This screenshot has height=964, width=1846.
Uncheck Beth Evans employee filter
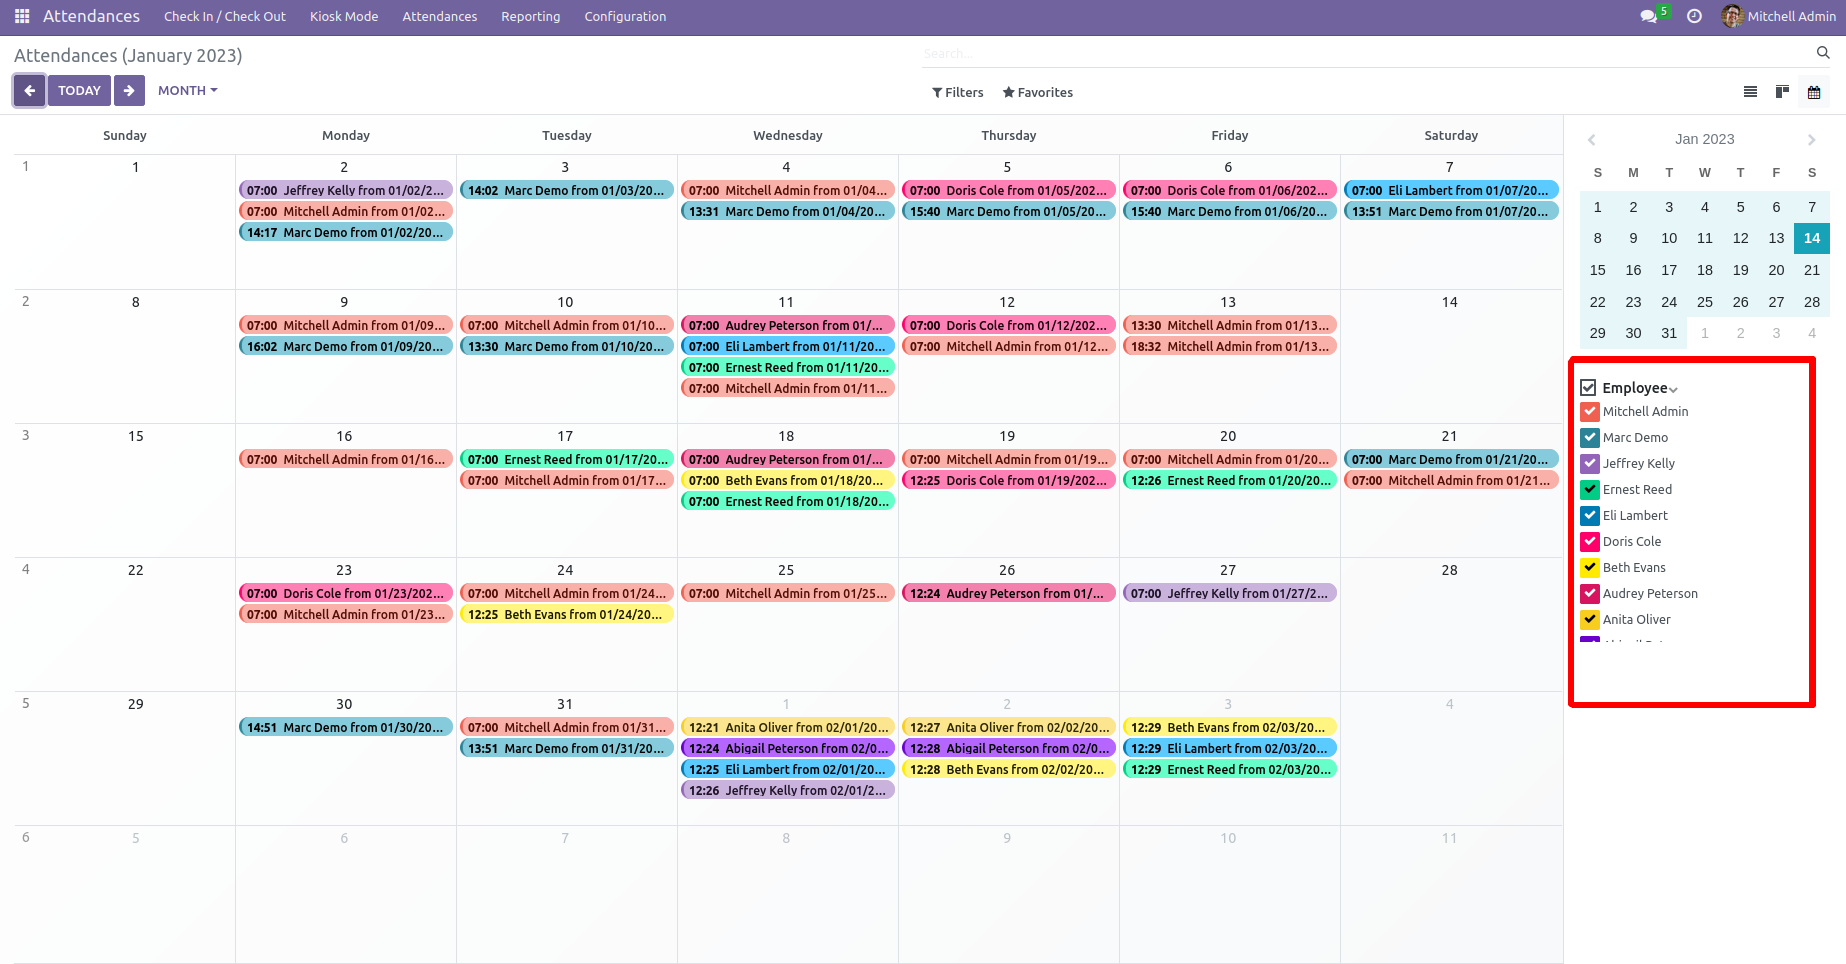pyautogui.click(x=1590, y=567)
